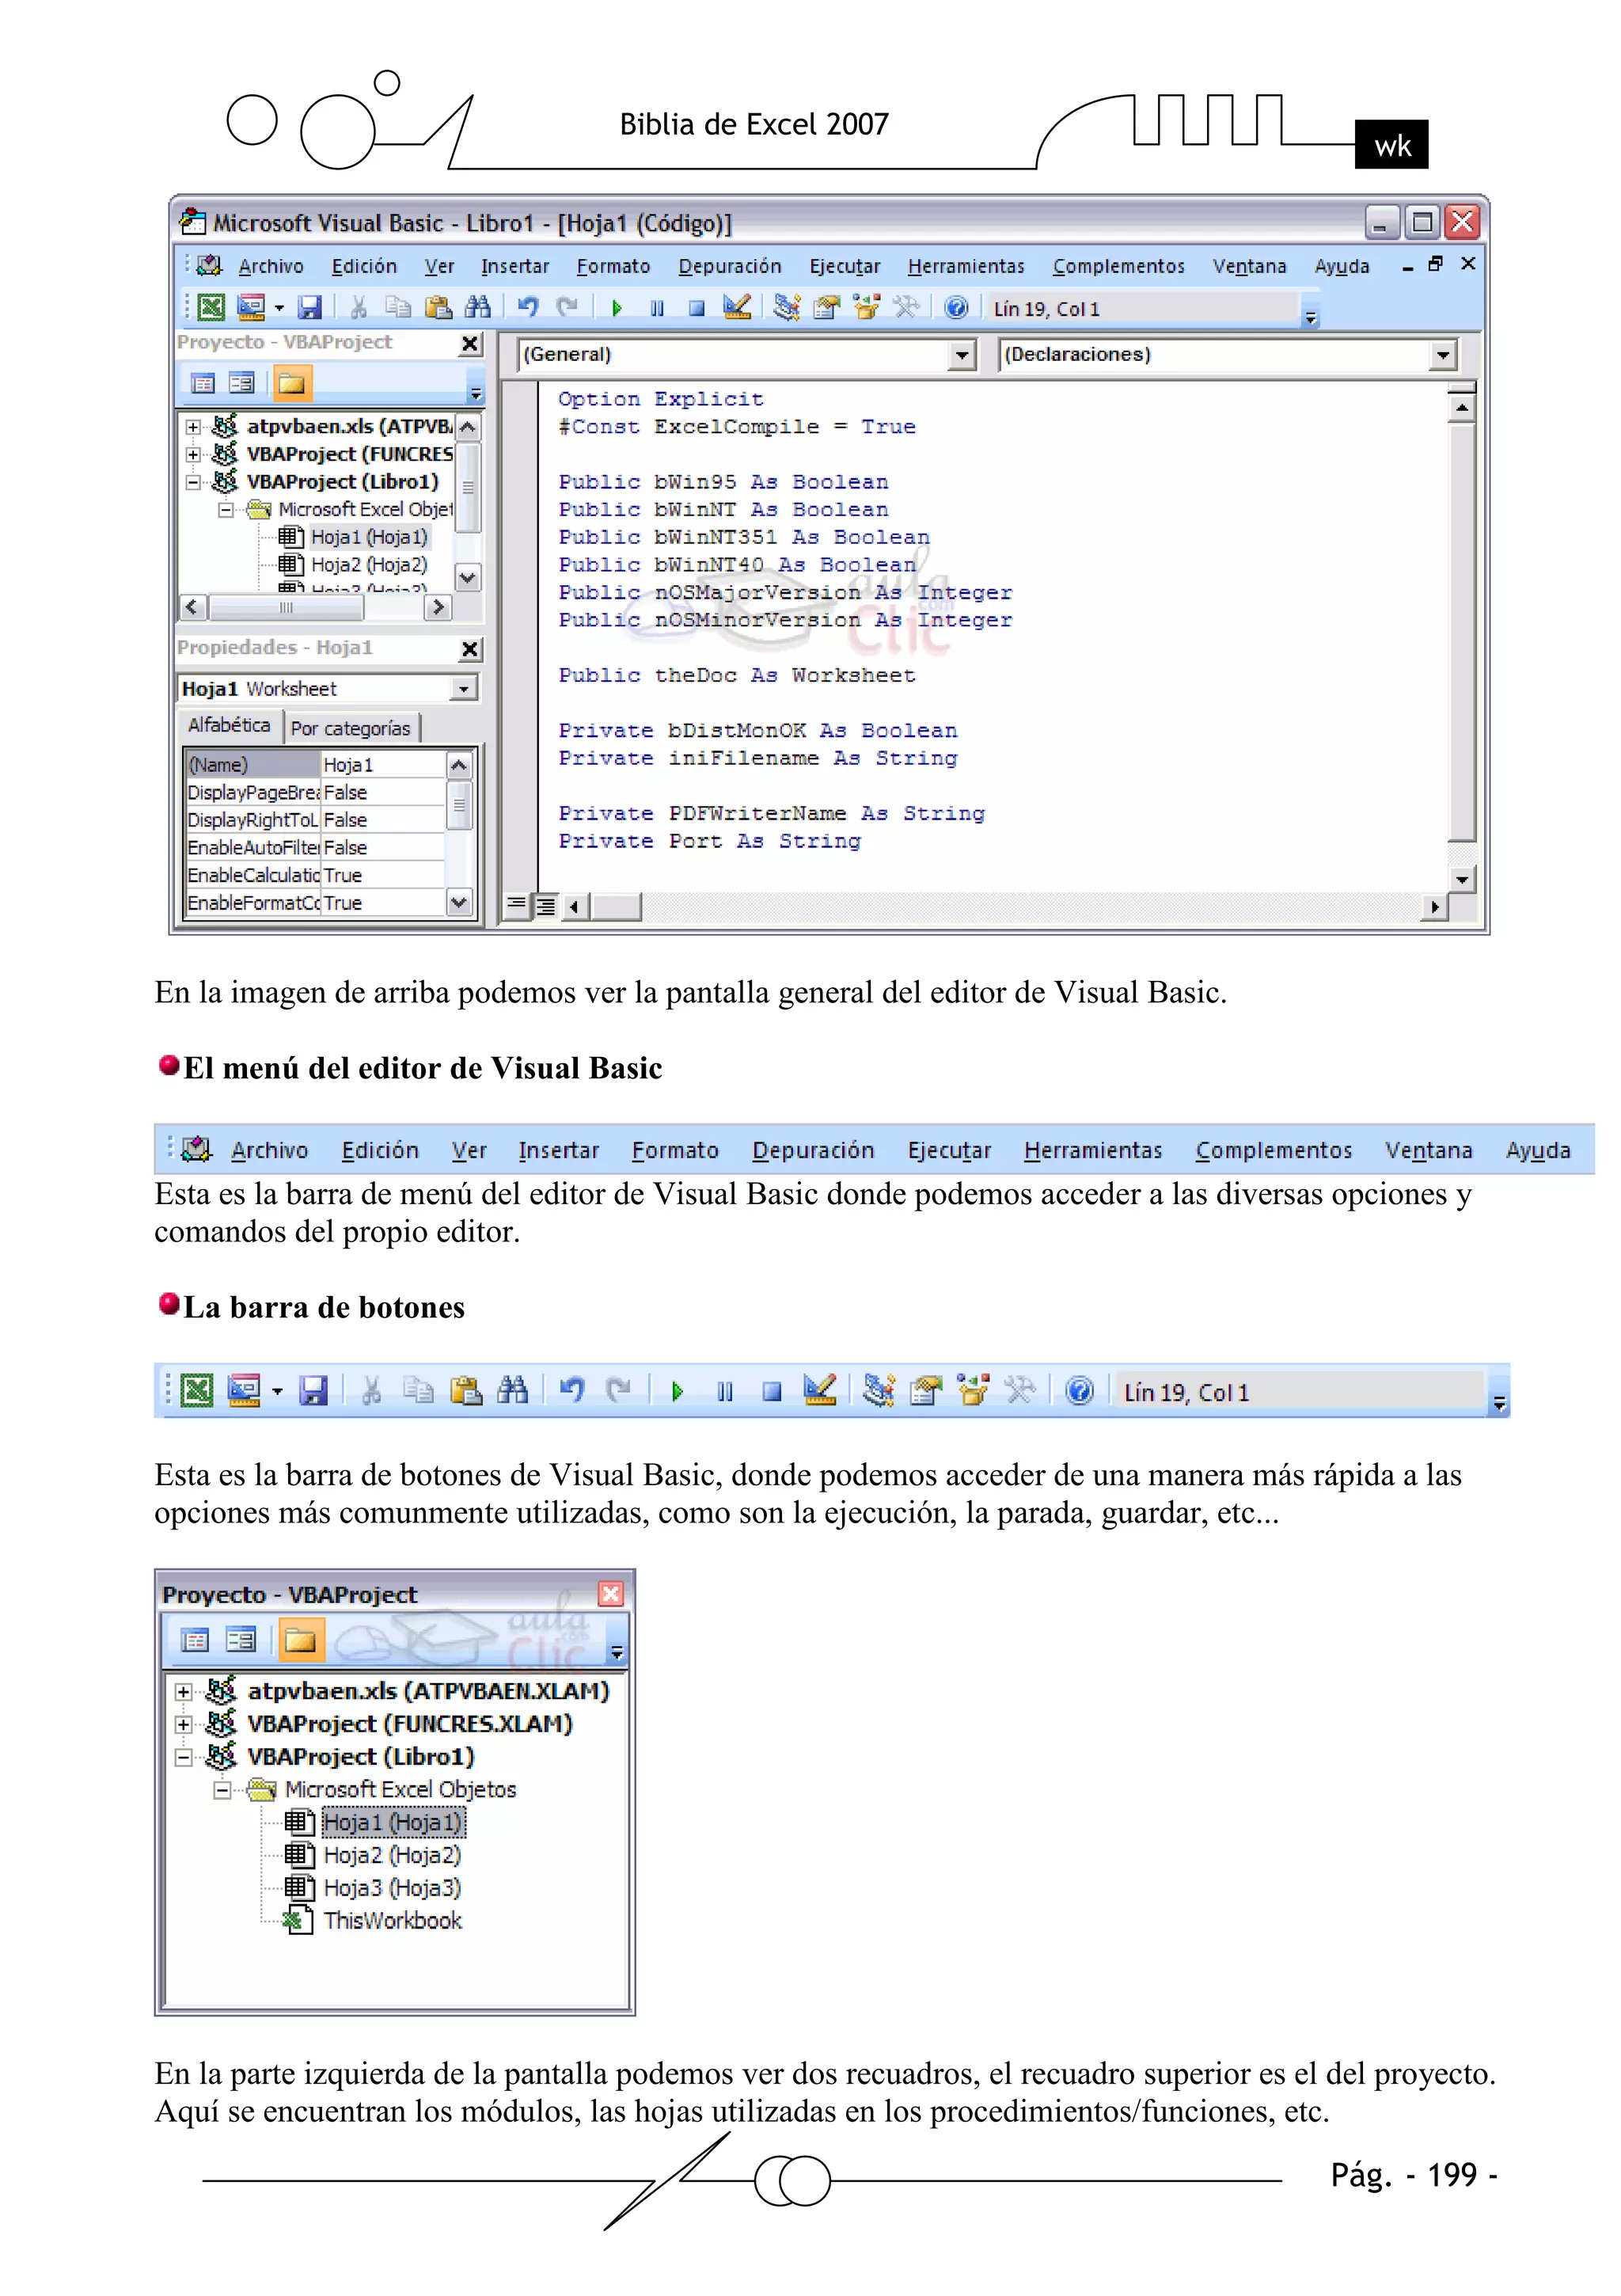Select Hoja3 (Hoja3) in enlarged Proyecto panel

tap(392, 1889)
